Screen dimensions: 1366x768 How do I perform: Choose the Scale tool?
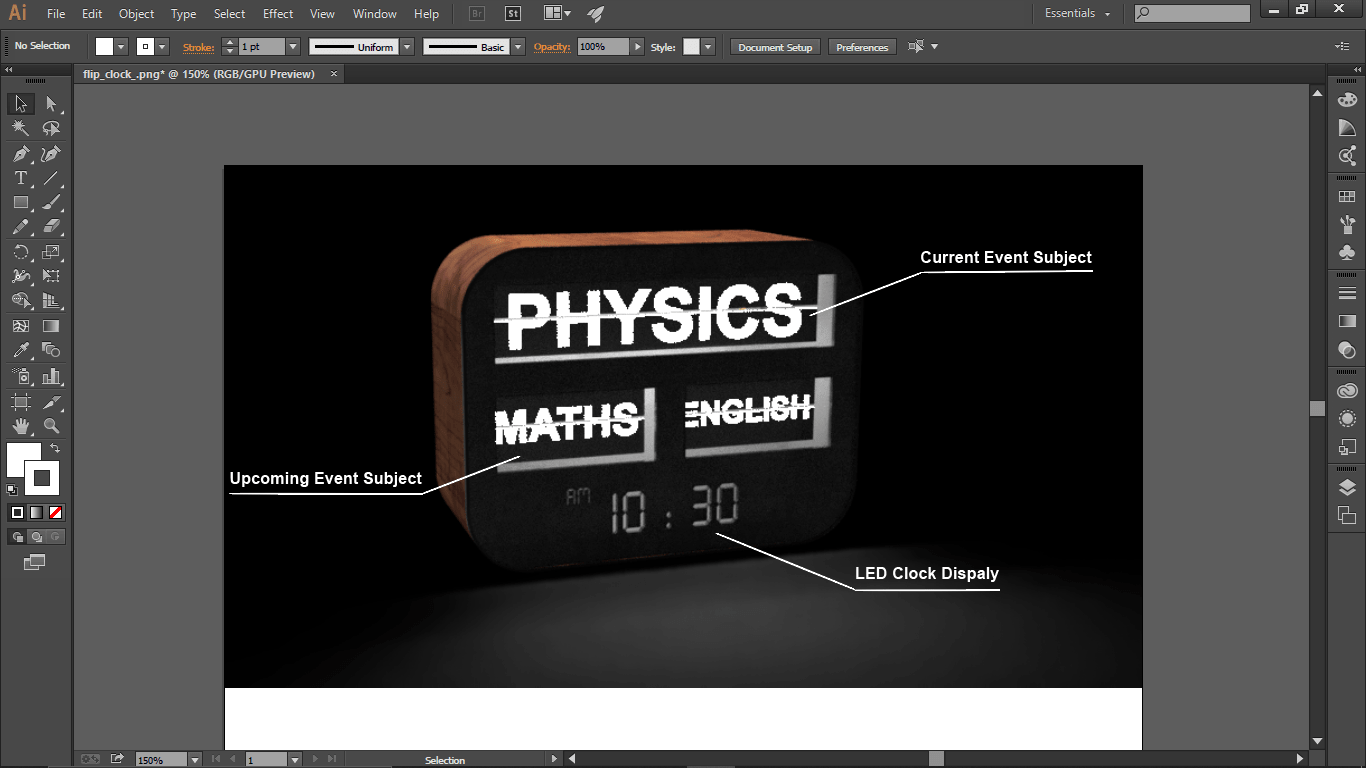51,252
